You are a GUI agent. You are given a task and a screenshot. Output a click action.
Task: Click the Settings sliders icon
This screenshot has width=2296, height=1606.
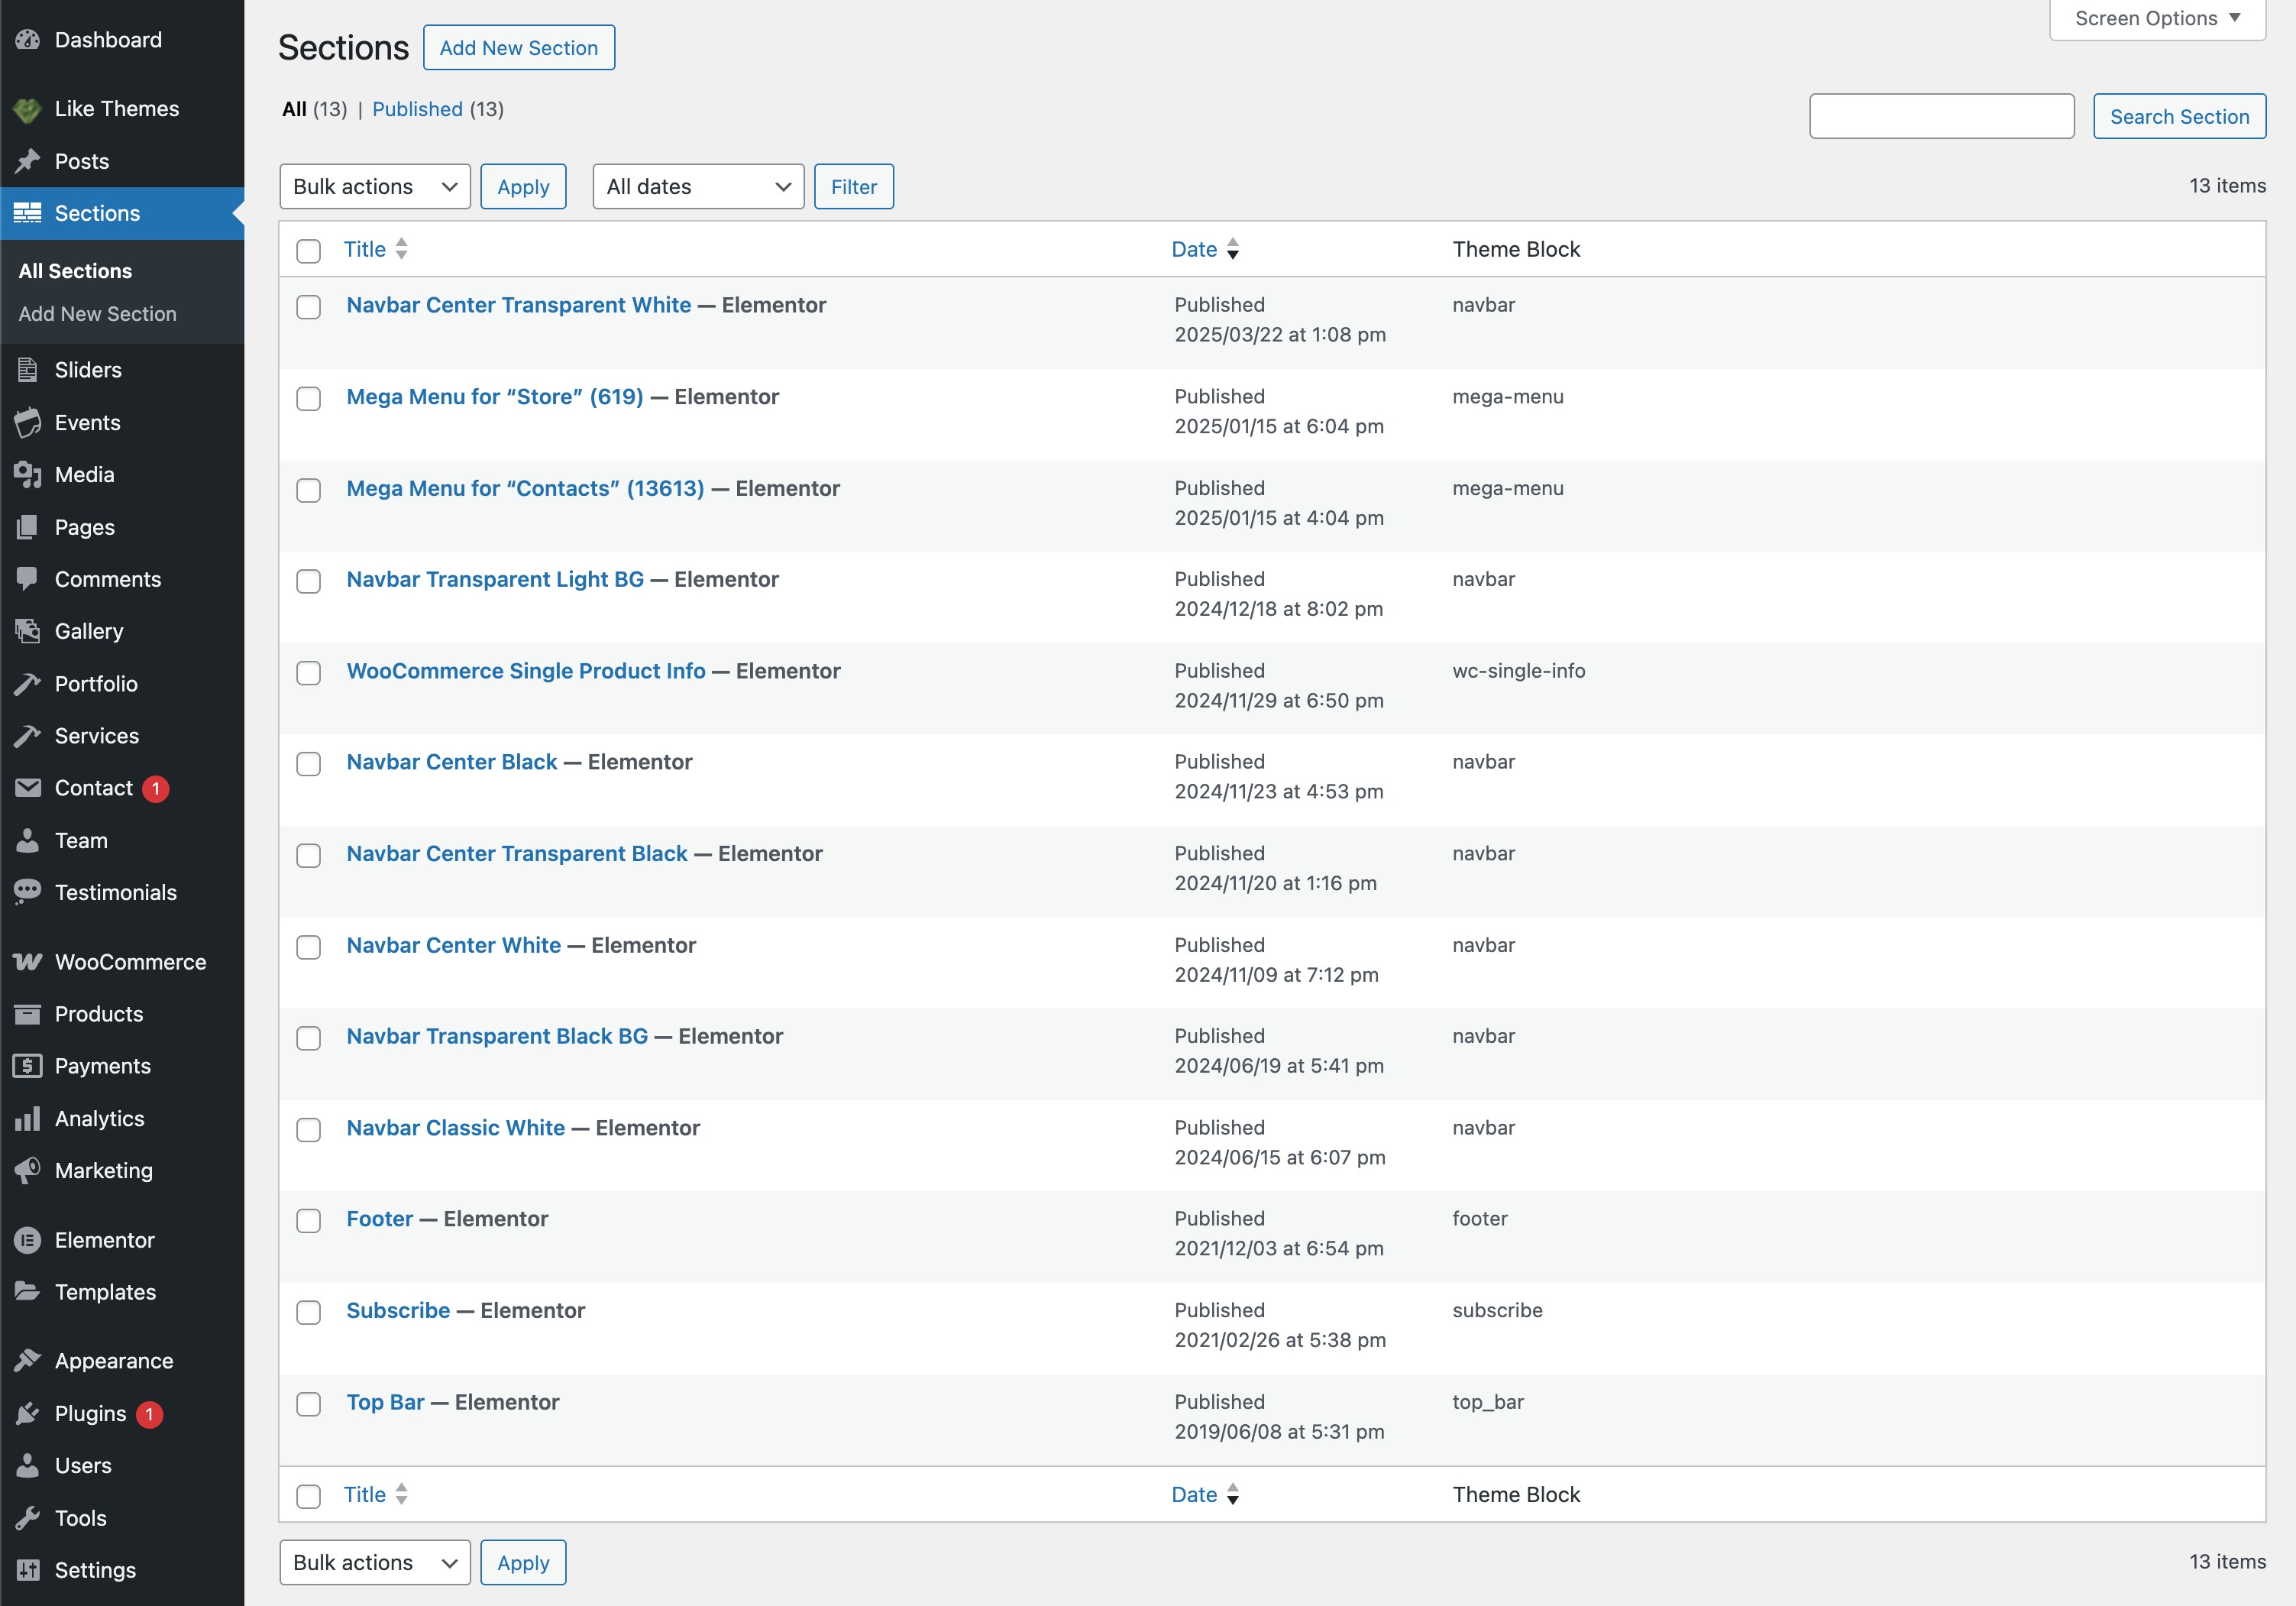pos(28,1570)
